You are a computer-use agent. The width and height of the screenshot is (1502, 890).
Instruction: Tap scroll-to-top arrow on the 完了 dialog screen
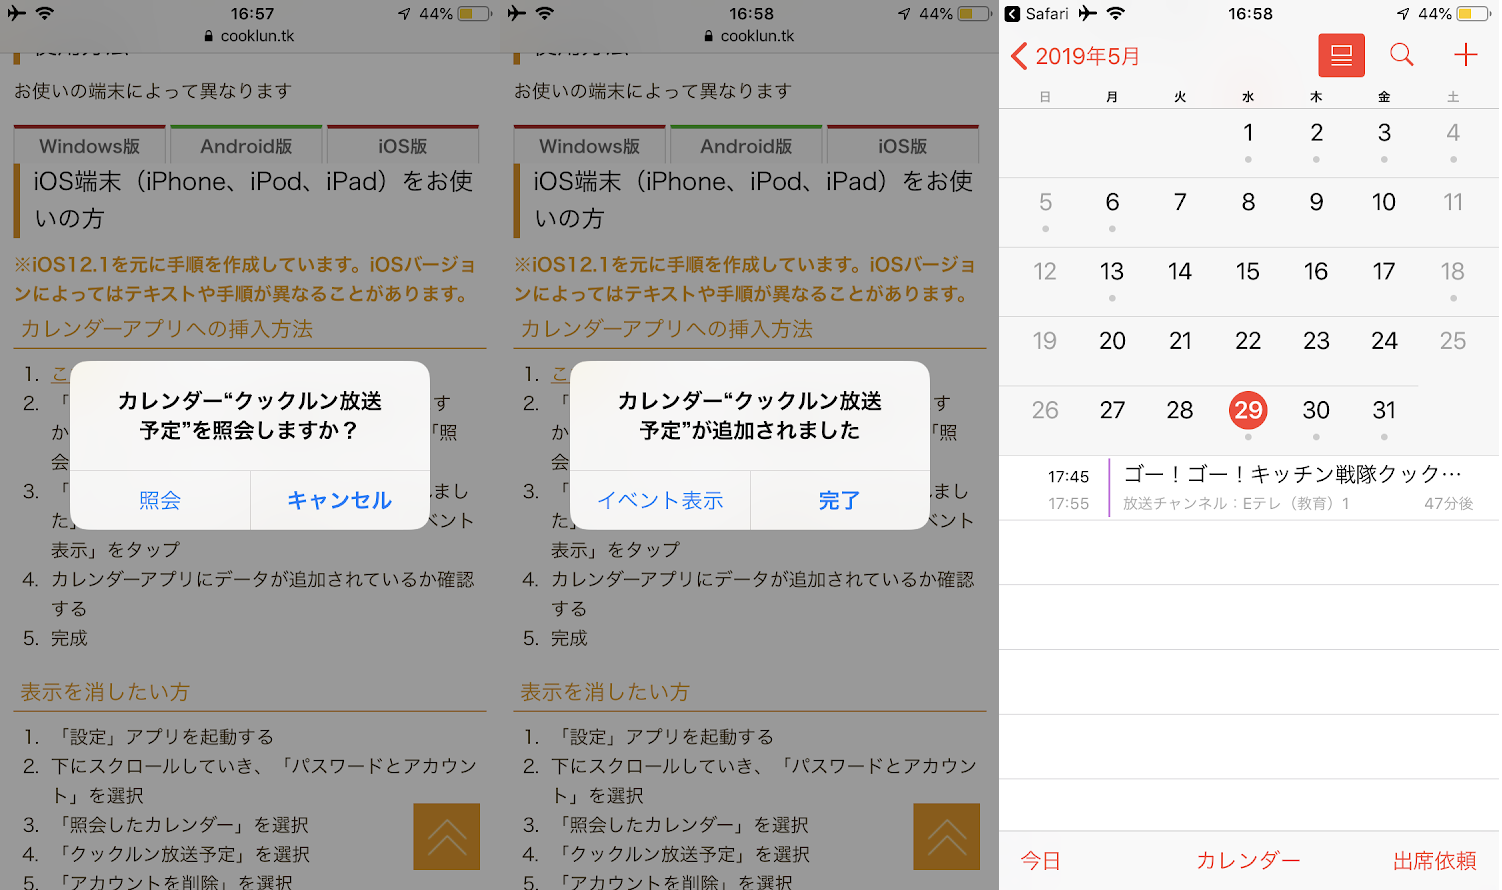946,836
